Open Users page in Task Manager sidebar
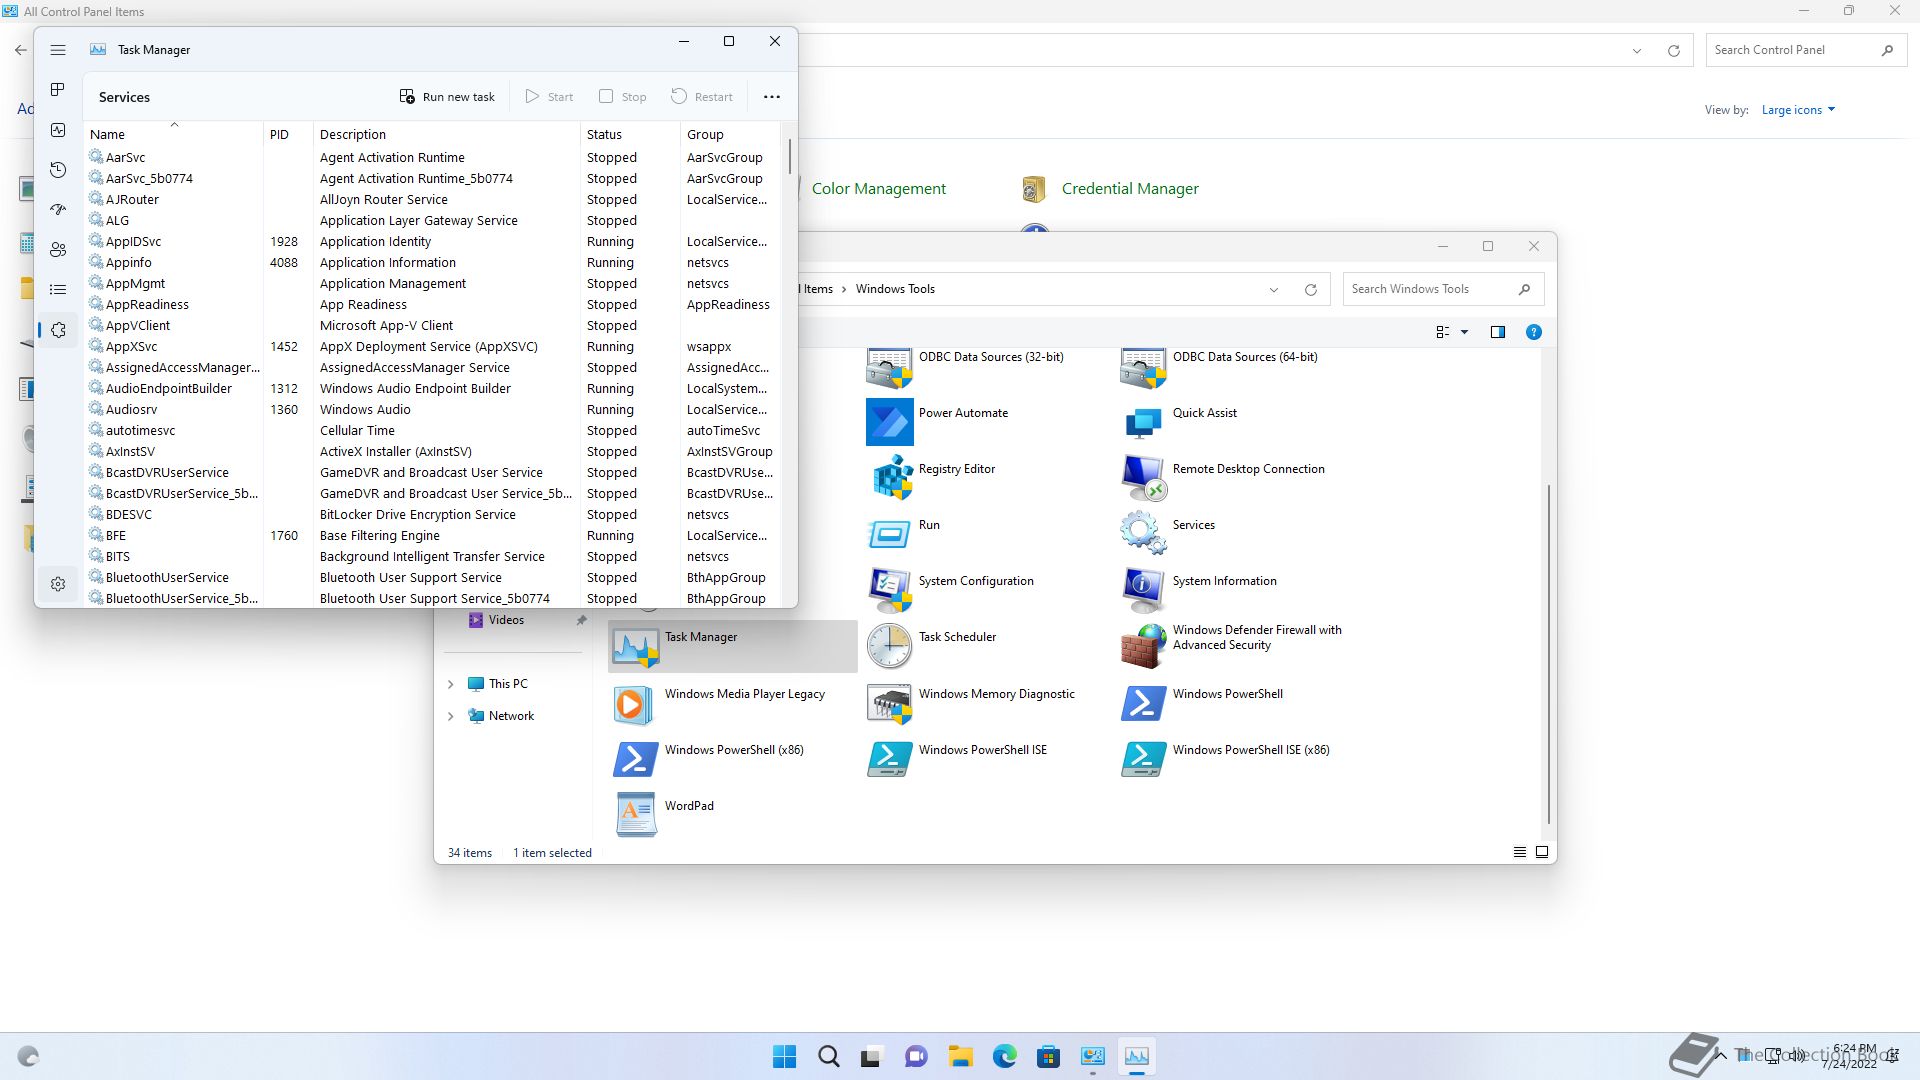This screenshot has height=1080, width=1920. pyautogui.click(x=58, y=250)
